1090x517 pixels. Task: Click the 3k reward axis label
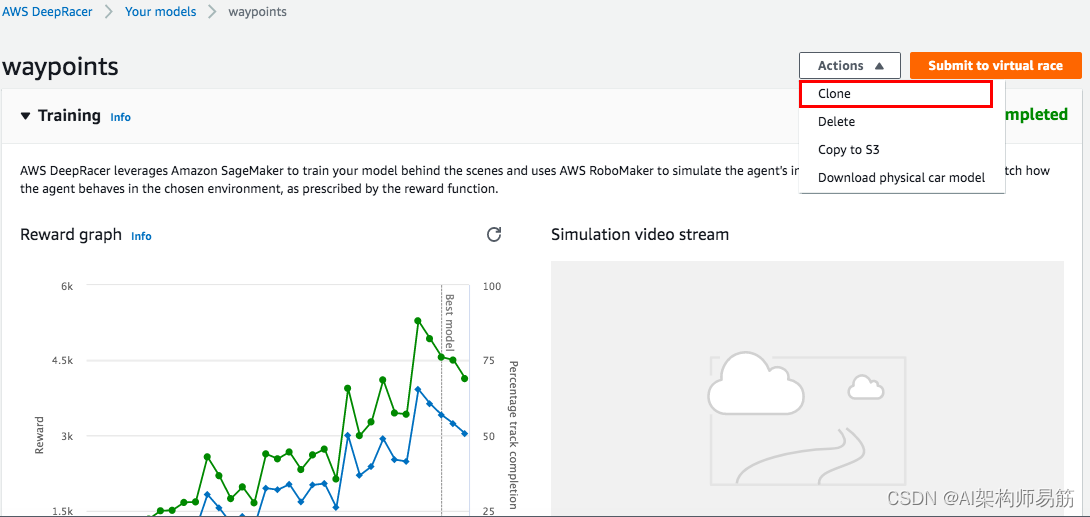pos(66,436)
